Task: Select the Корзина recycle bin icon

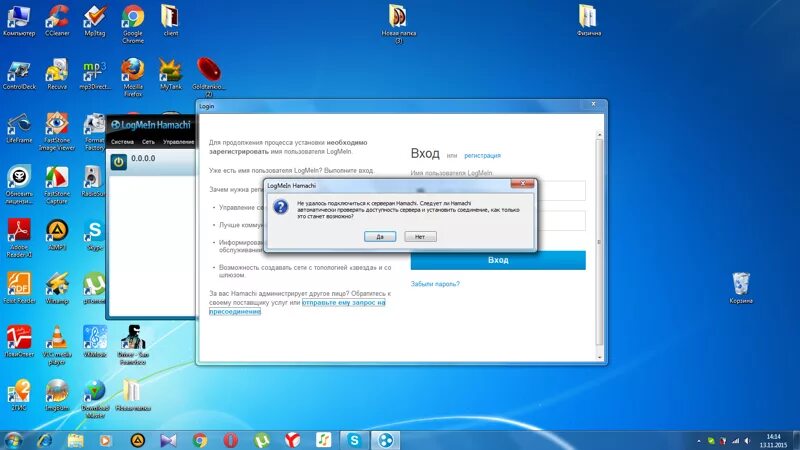Action: click(x=741, y=288)
